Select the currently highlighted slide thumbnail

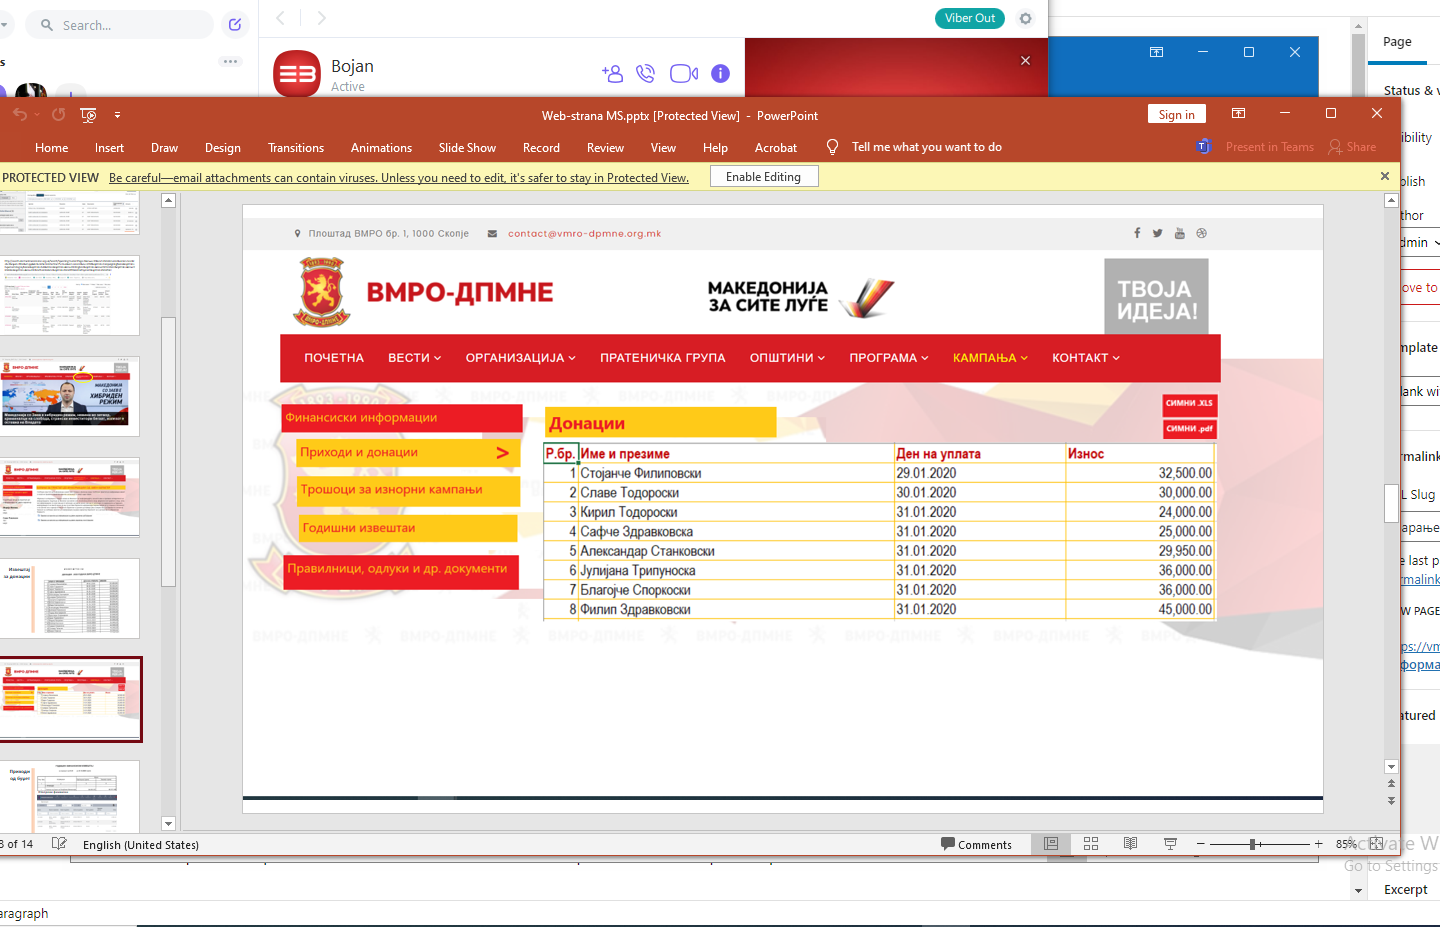point(70,699)
